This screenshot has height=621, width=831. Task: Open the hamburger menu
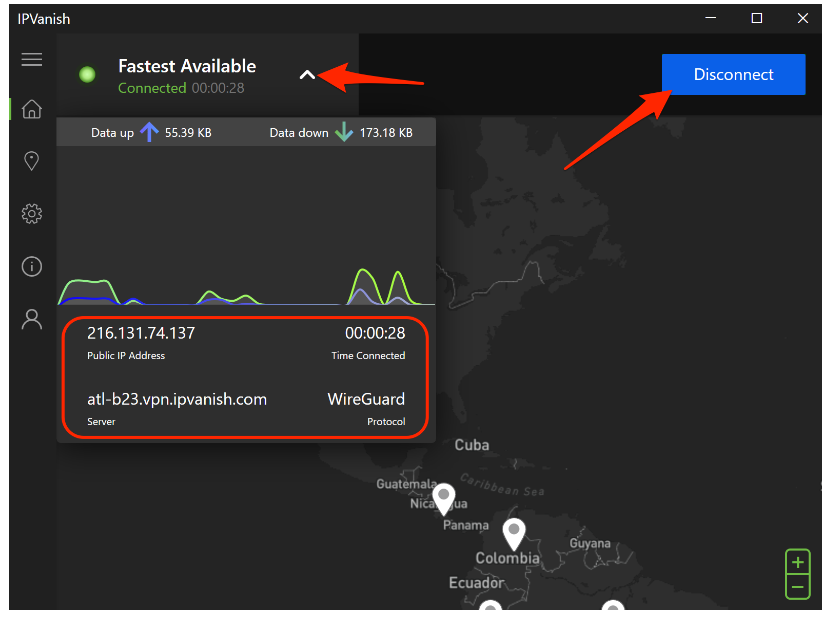tap(32, 59)
